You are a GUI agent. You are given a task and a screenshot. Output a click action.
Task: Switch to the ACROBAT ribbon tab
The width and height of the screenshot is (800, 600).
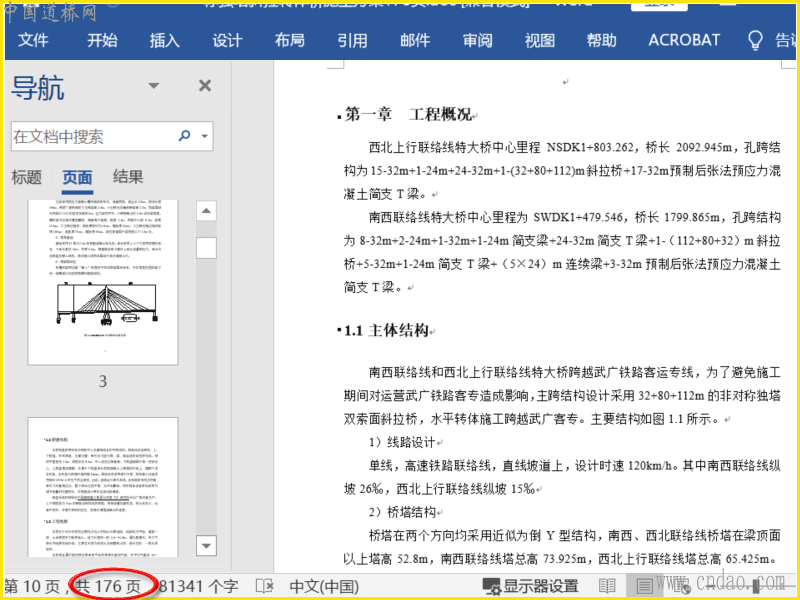point(684,40)
